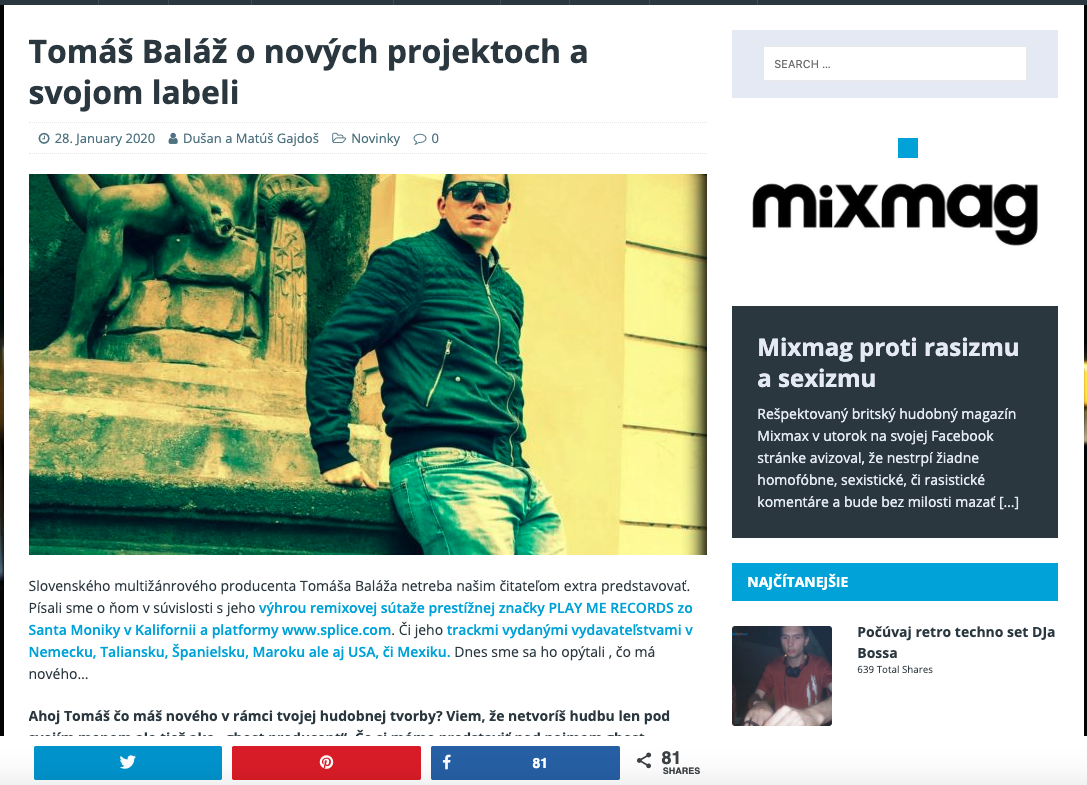Open author Dušan a Matúš Gajdoš page
The image size is (1087, 785).
(250, 139)
